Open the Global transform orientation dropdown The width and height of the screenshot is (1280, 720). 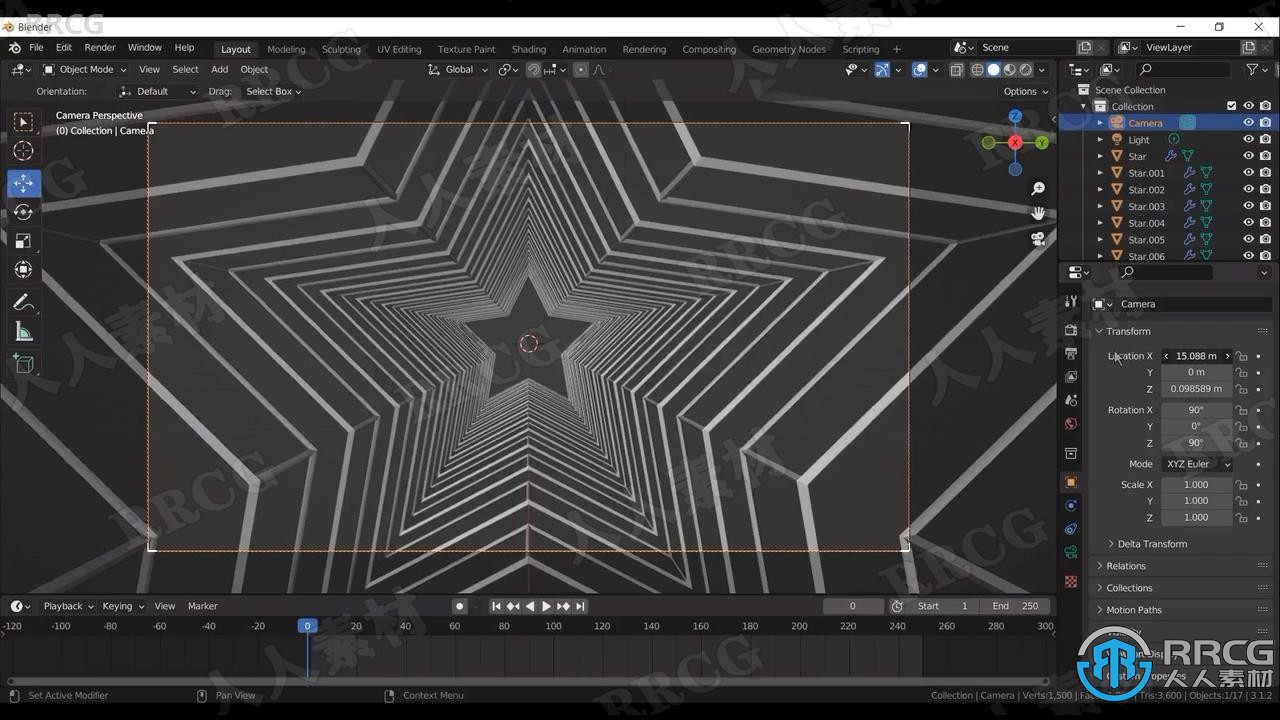click(458, 70)
